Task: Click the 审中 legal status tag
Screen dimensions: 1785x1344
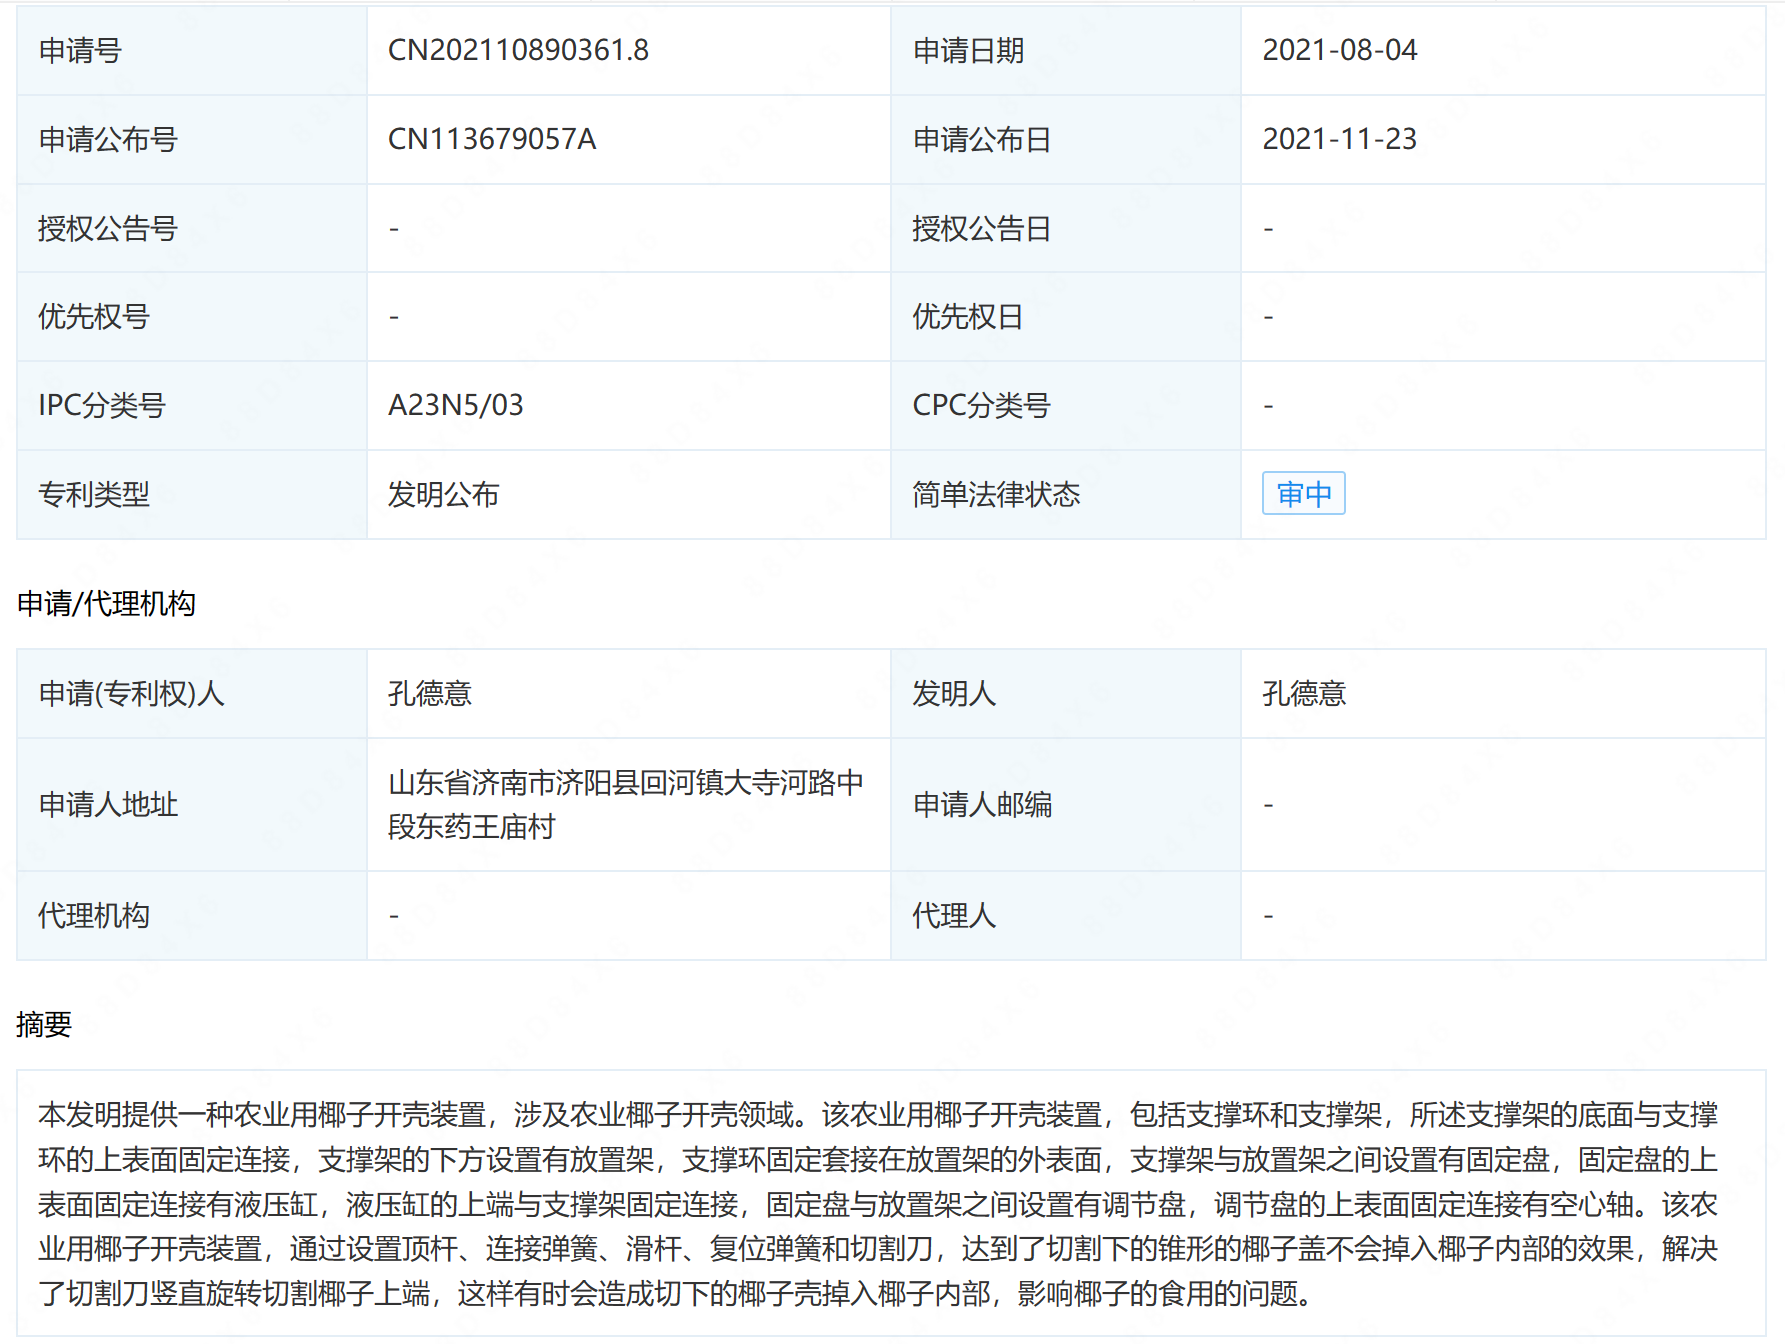Action: pyautogui.click(x=1303, y=494)
